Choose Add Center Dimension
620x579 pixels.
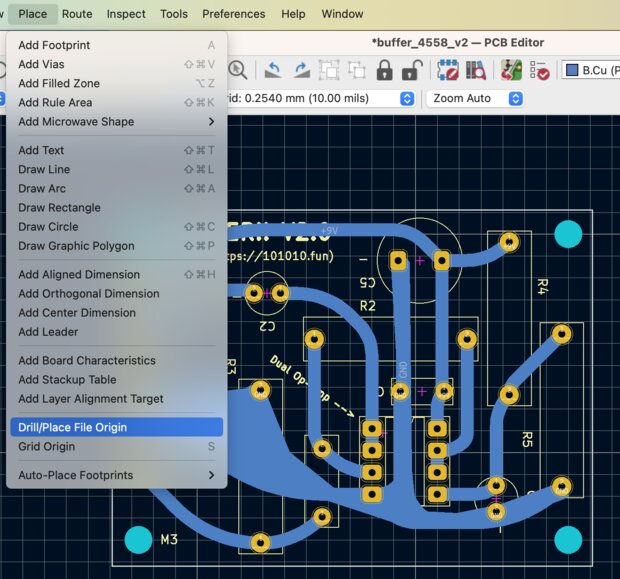point(117,312)
